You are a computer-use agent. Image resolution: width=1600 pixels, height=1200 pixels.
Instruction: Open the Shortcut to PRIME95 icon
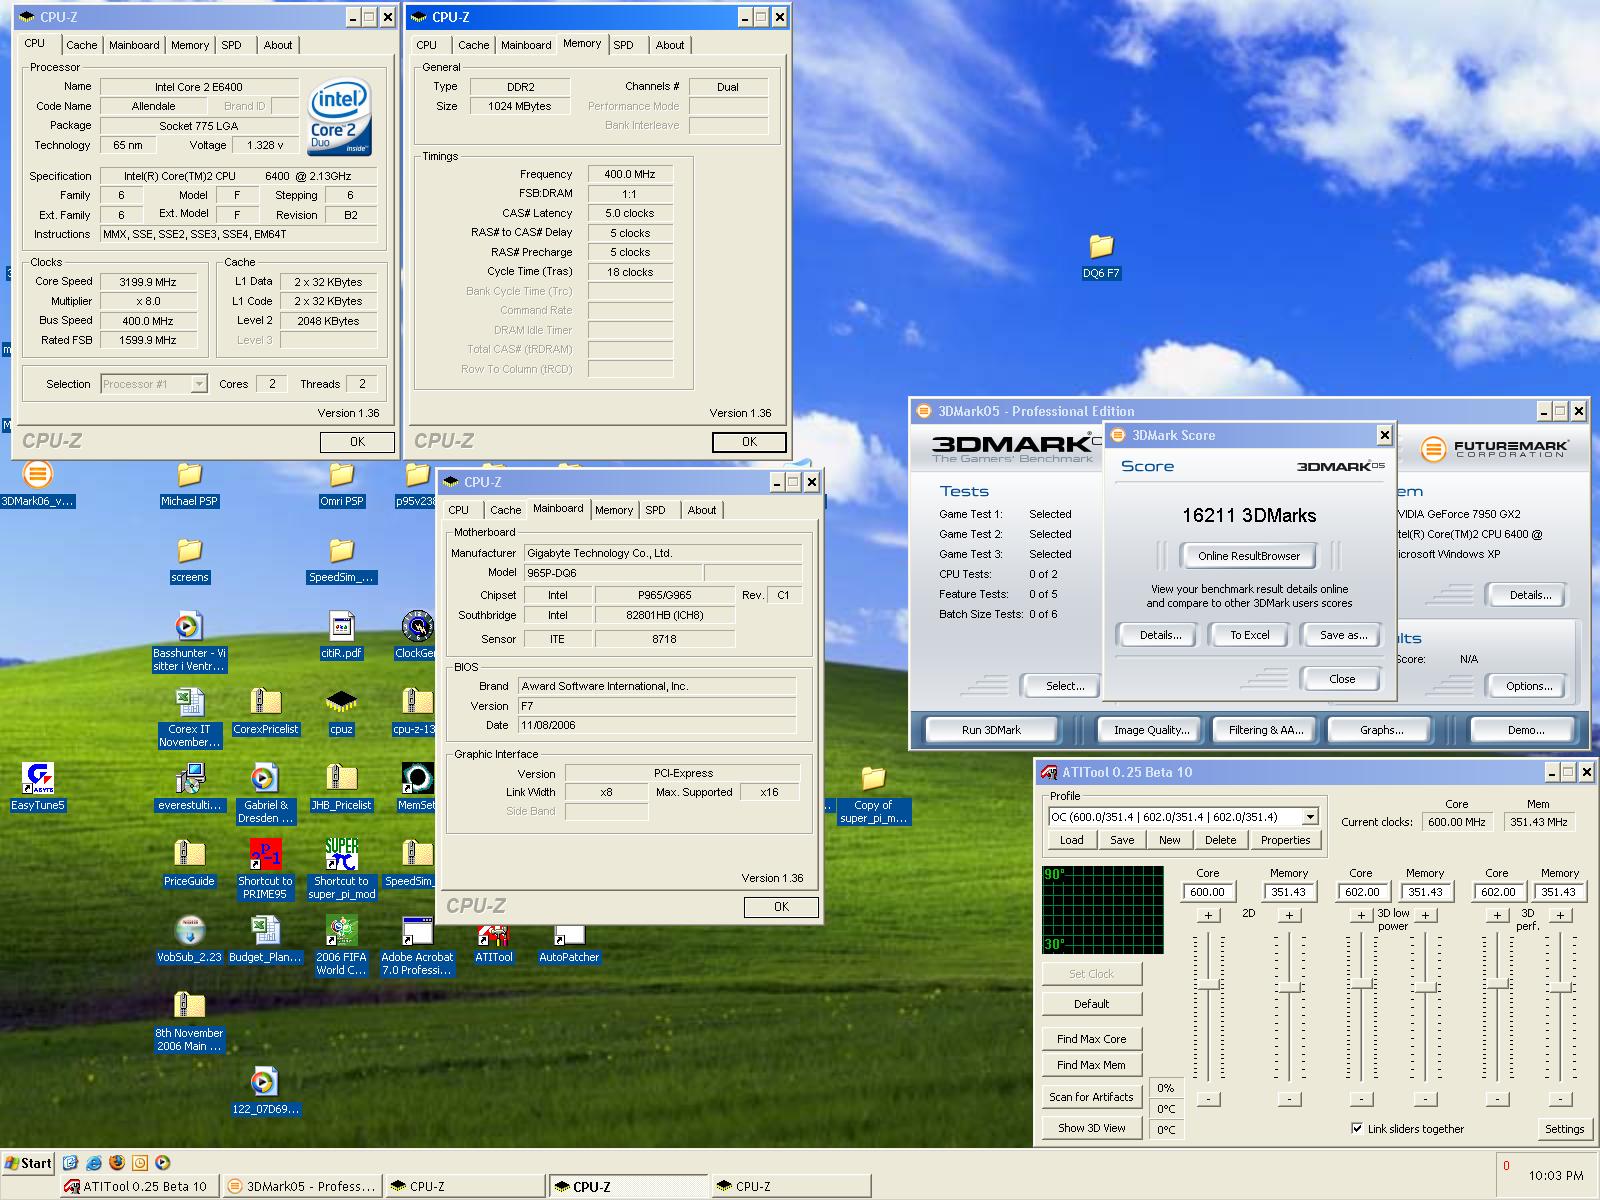(265, 856)
